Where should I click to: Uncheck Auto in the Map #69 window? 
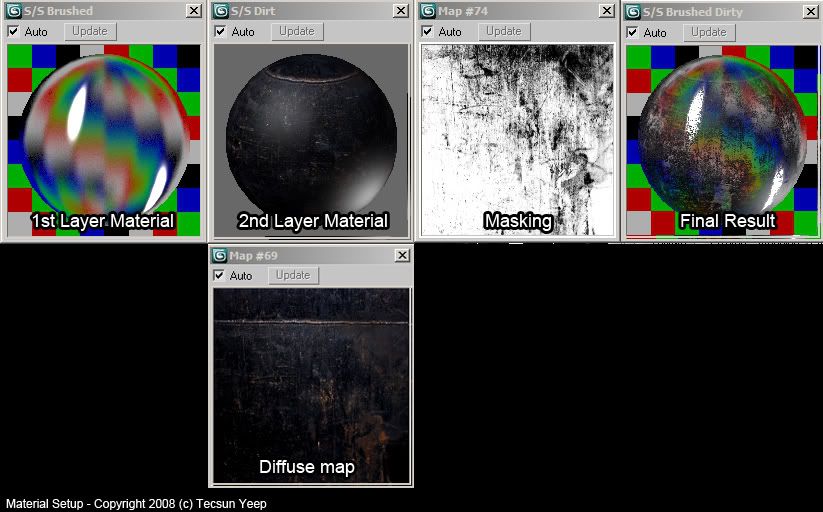[x=220, y=275]
